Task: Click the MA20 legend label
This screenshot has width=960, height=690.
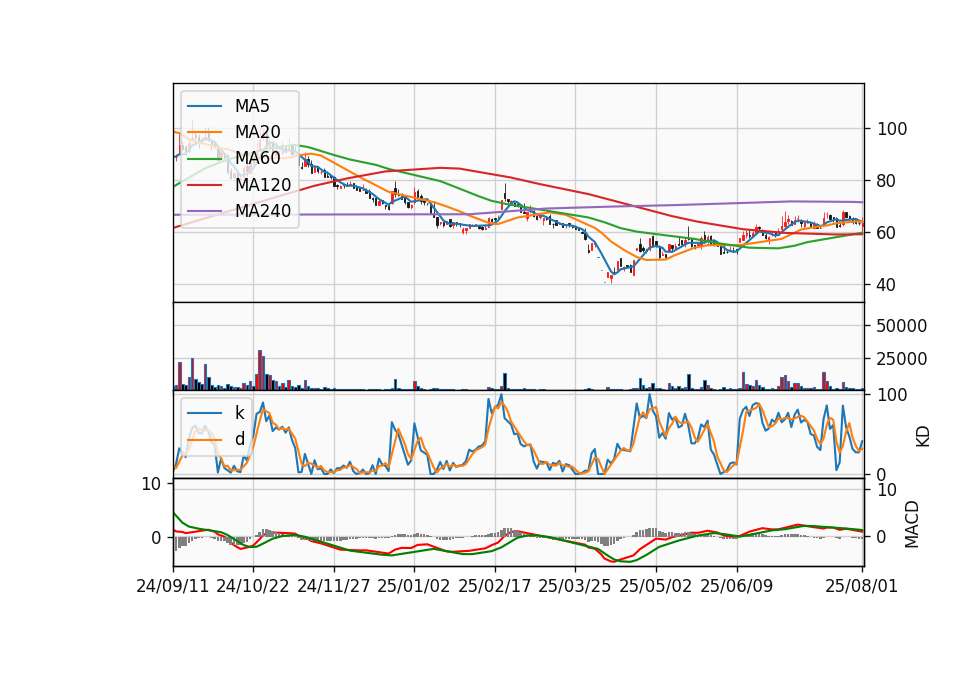Action: pyautogui.click(x=257, y=132)
